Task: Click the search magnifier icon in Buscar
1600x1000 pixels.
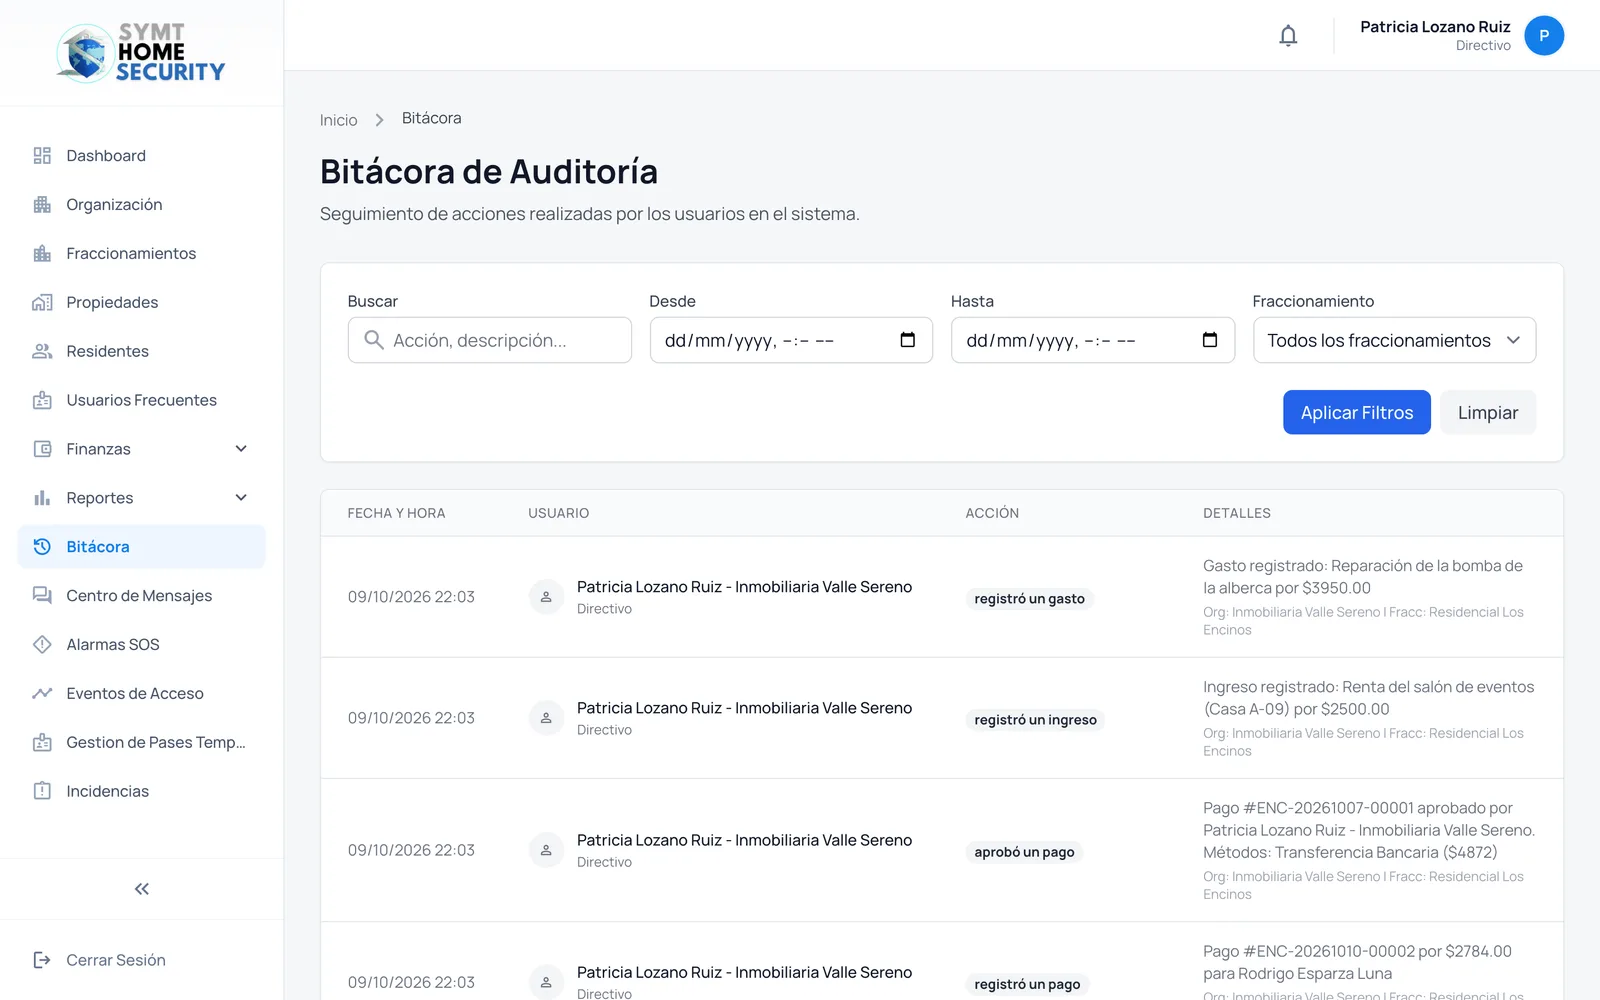Action: pos(374,340)
